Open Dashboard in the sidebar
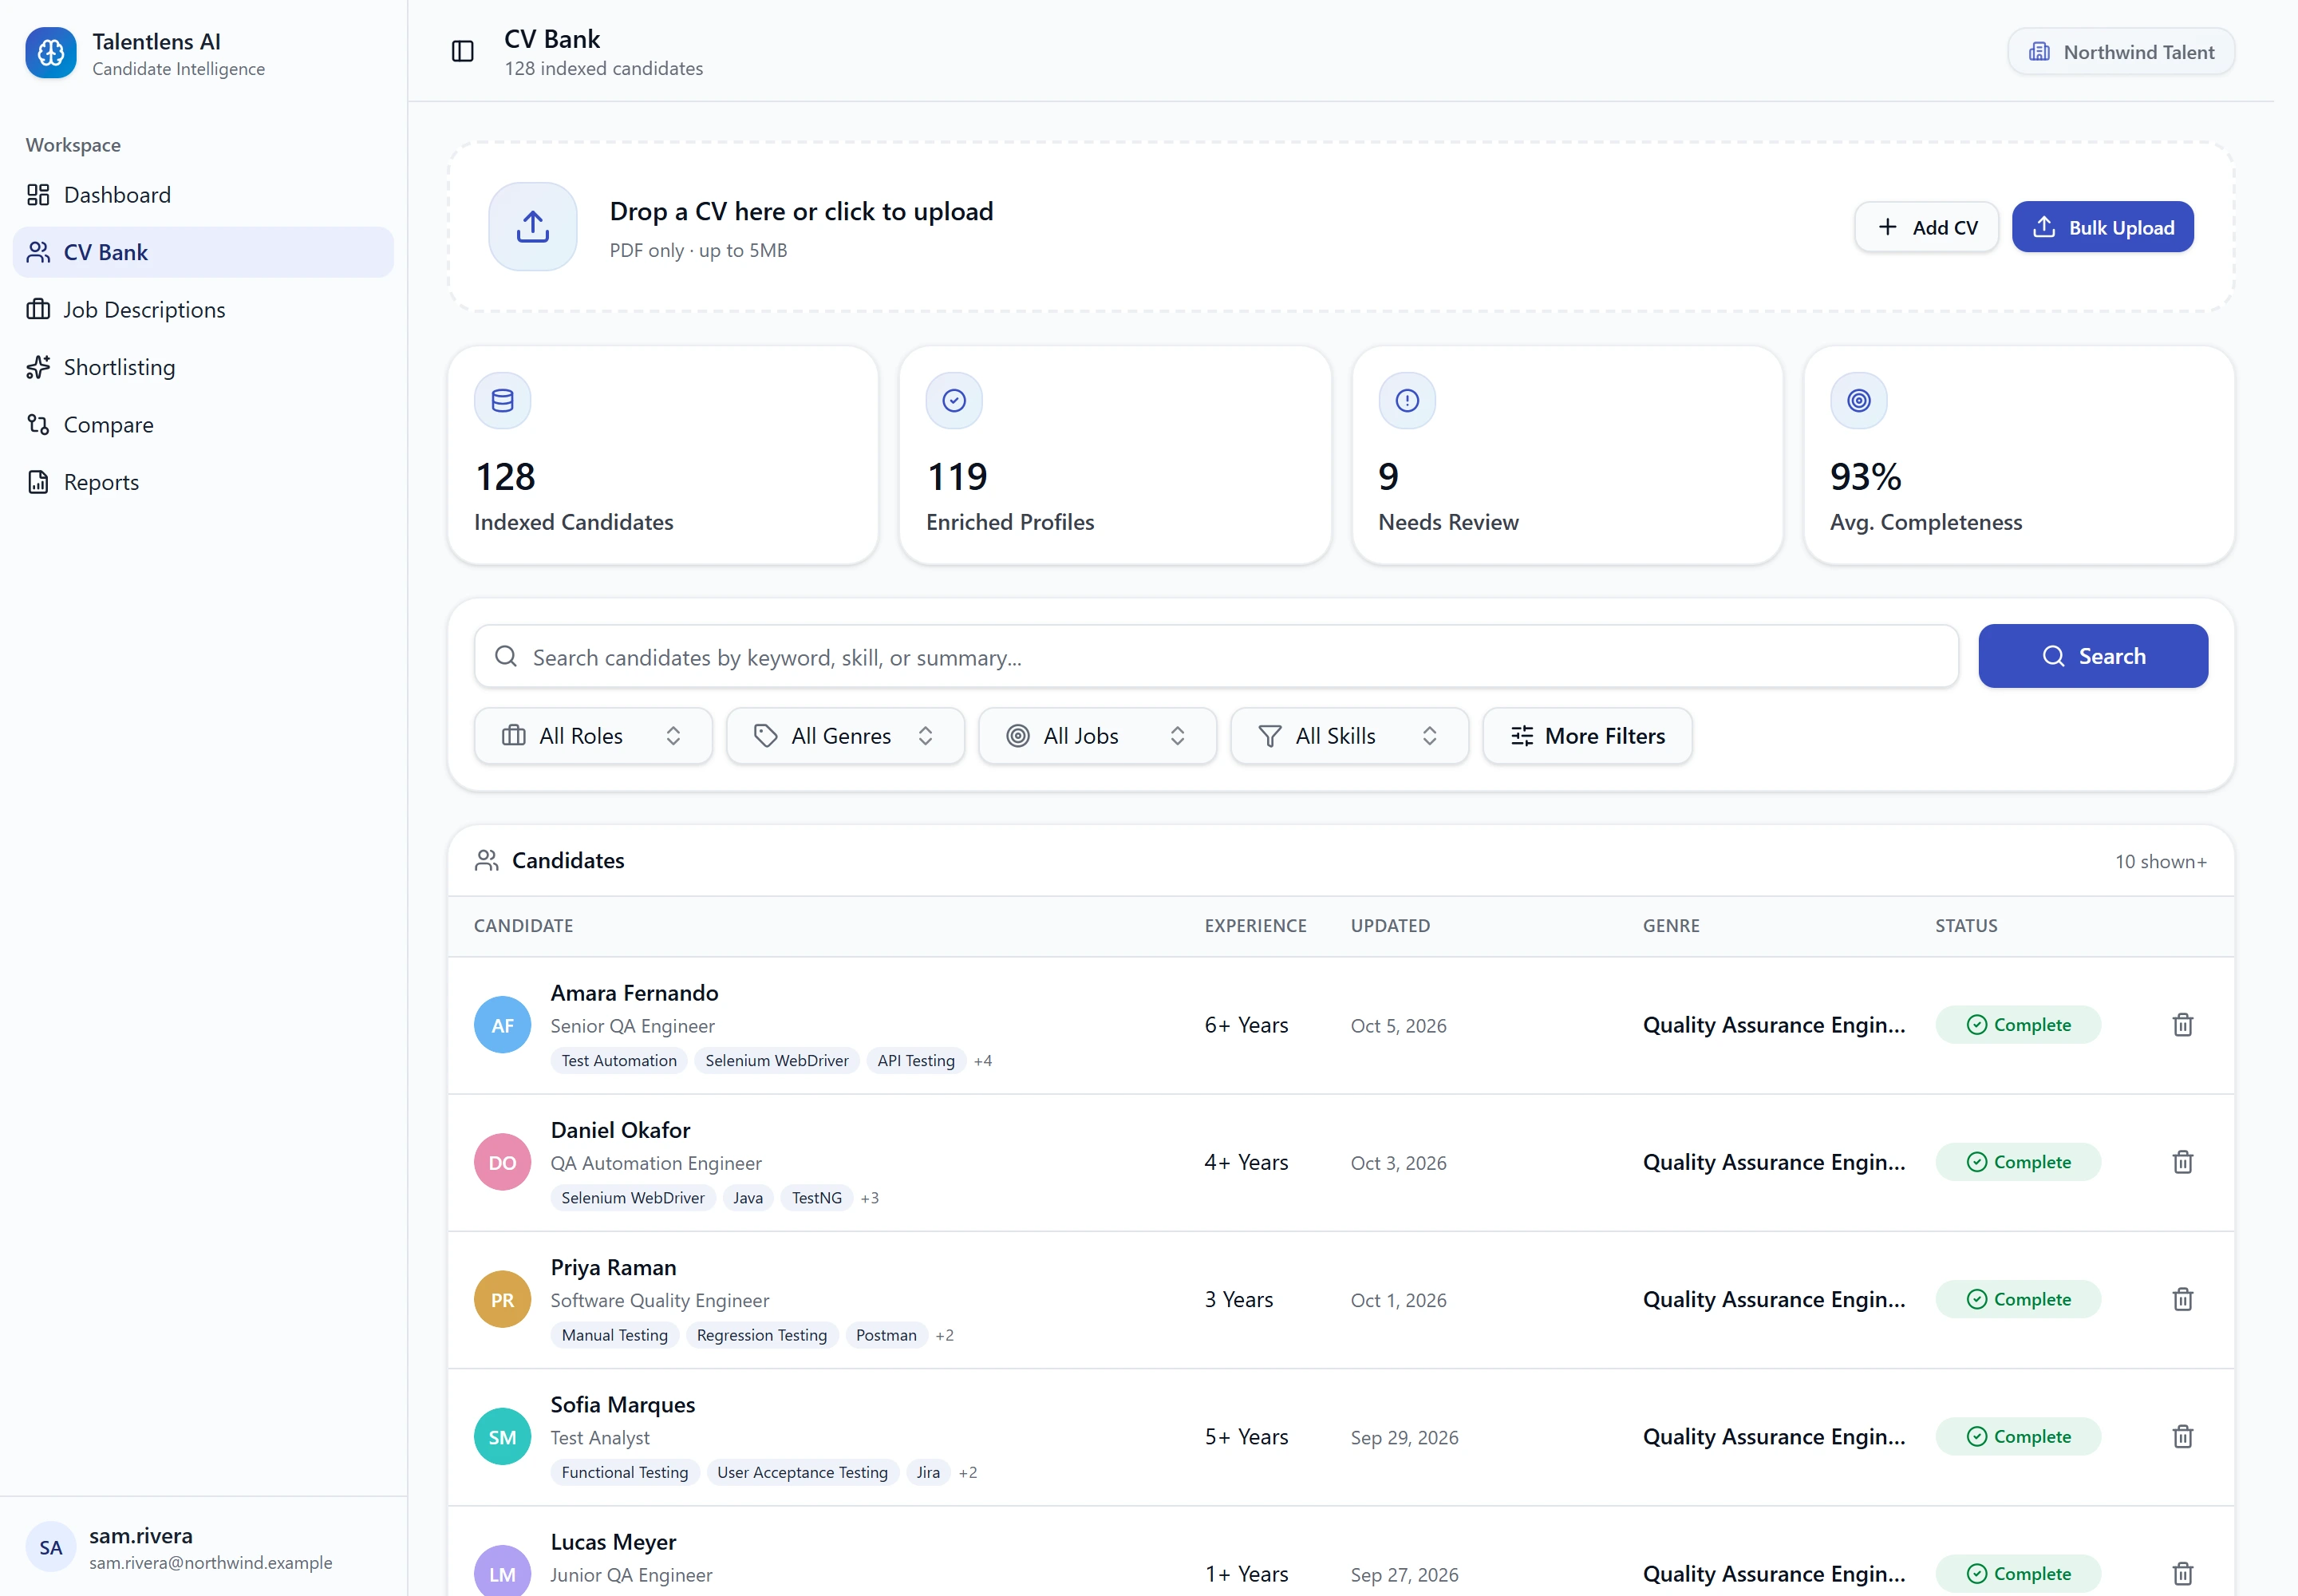Viewport: 2298px width, 1596px height. (203, 195)
